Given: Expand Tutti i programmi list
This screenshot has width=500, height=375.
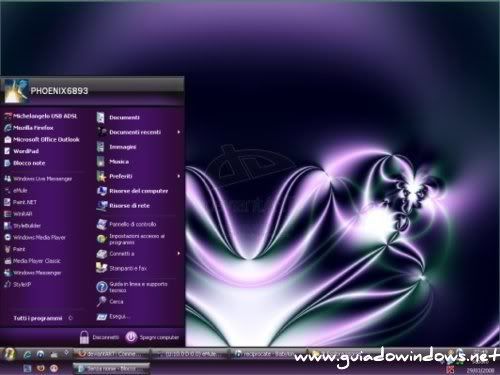Looking at the screenshot, I should 43,318.
